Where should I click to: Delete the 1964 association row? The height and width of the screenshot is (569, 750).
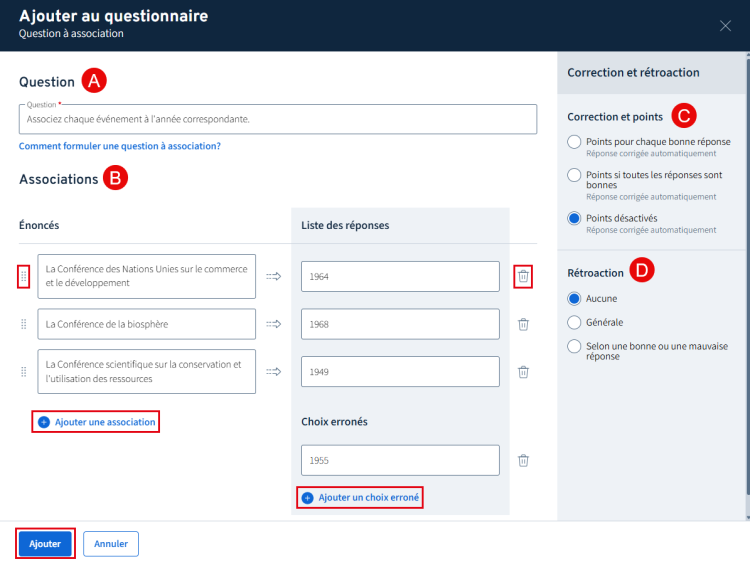pyautogui.click(x=523, y=276)
